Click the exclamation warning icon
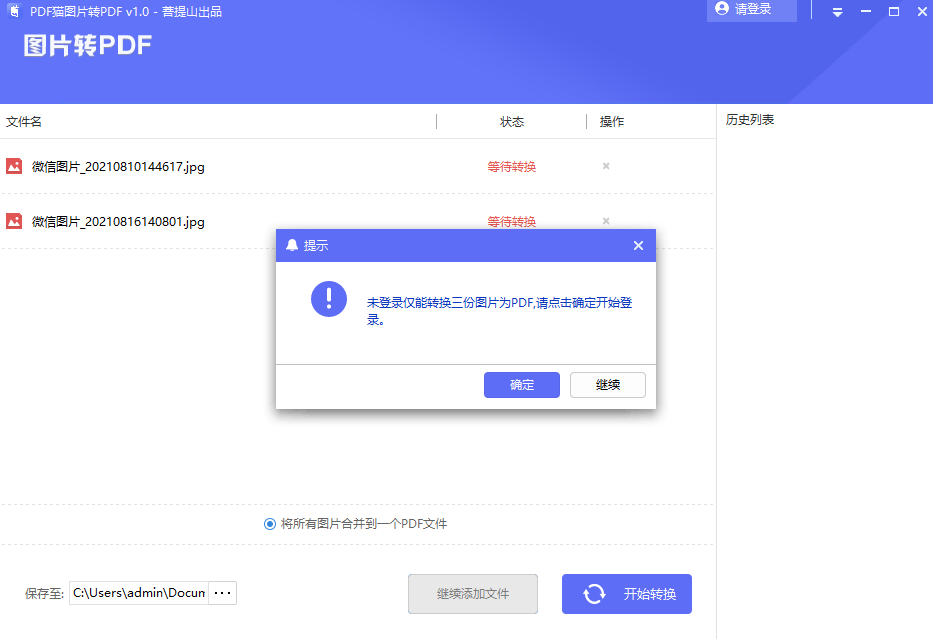The image size is (933, 639). (x=328, y=299)
